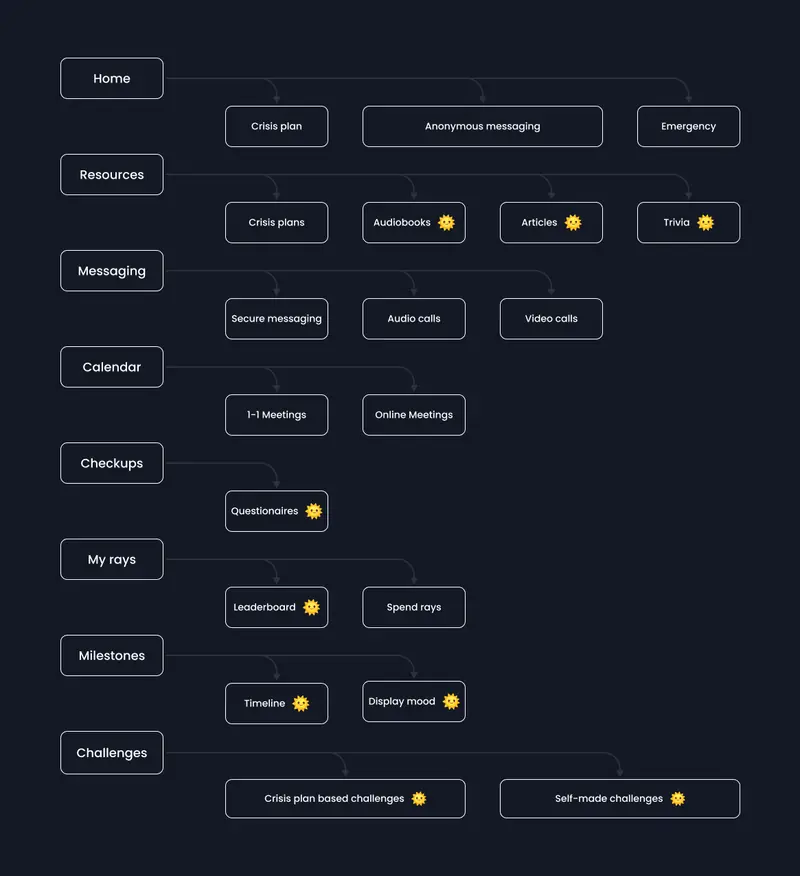Click the Secure messaging box
This screenshot has height=876, width=800.
(277, 319)
